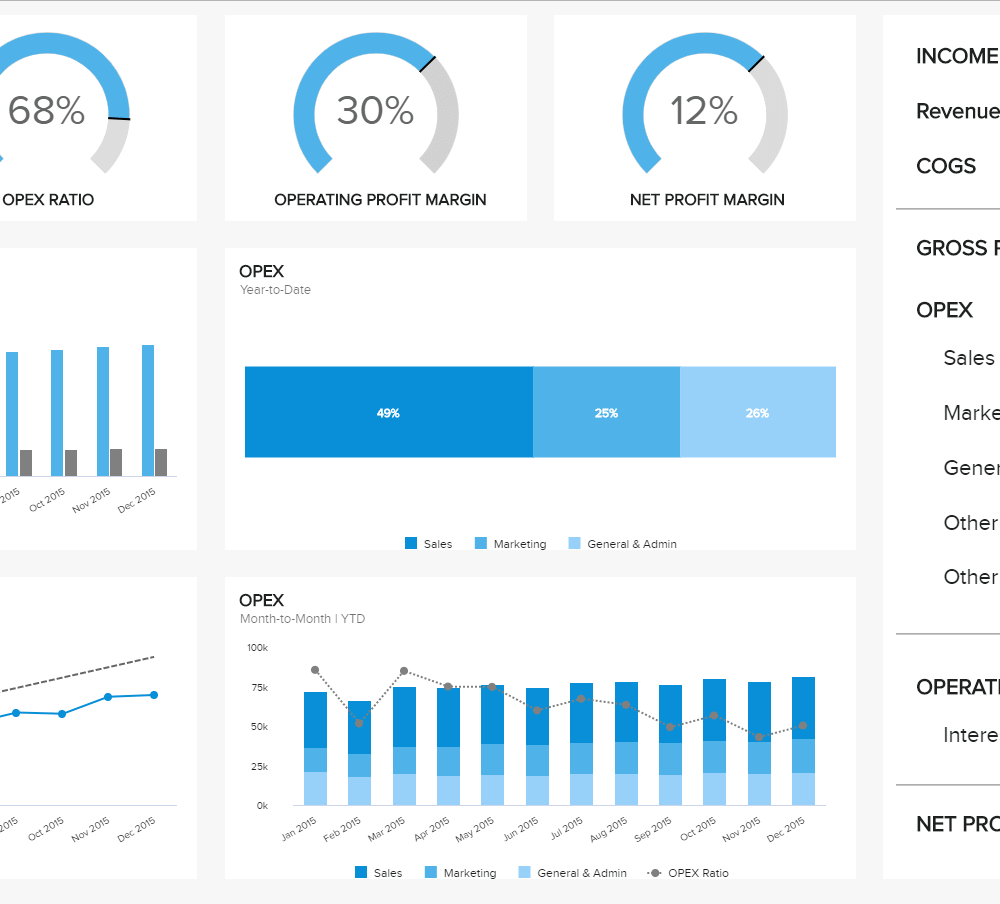Viewport: 1000px width, 904px height.
Task: Select the OPEX heading in income statement
Action: [x=944, y=310]
